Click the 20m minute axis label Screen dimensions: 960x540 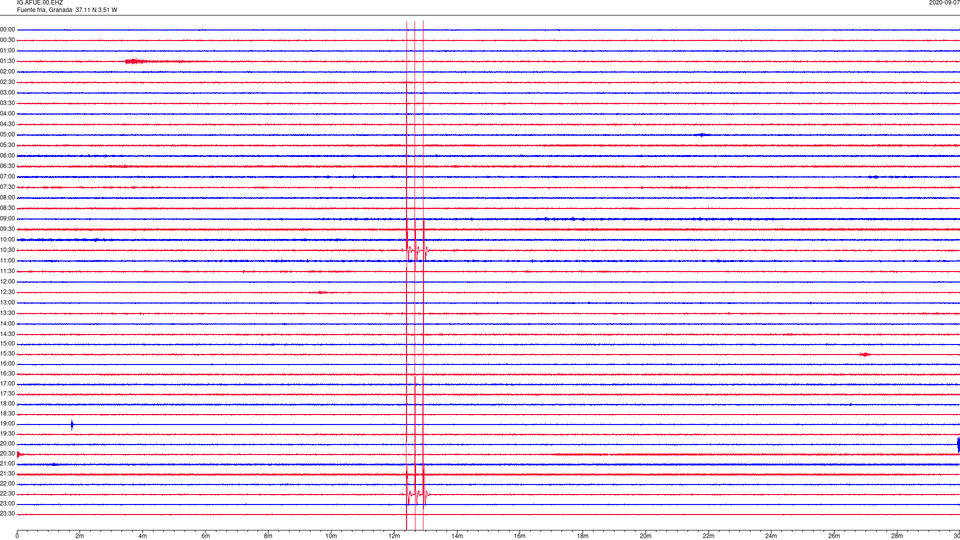click(x=645, y=536)
